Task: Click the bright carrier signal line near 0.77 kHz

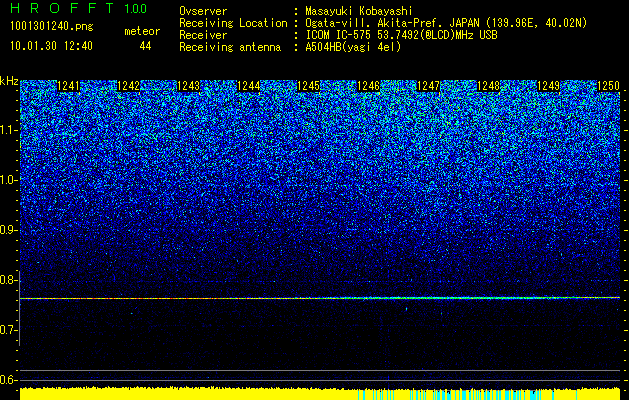Action: point(320,298)
